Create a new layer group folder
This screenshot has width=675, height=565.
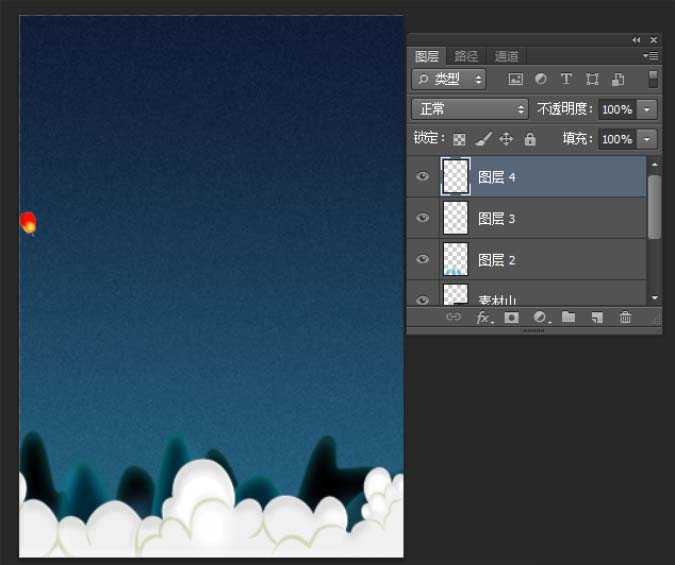(x=568, y=317)
